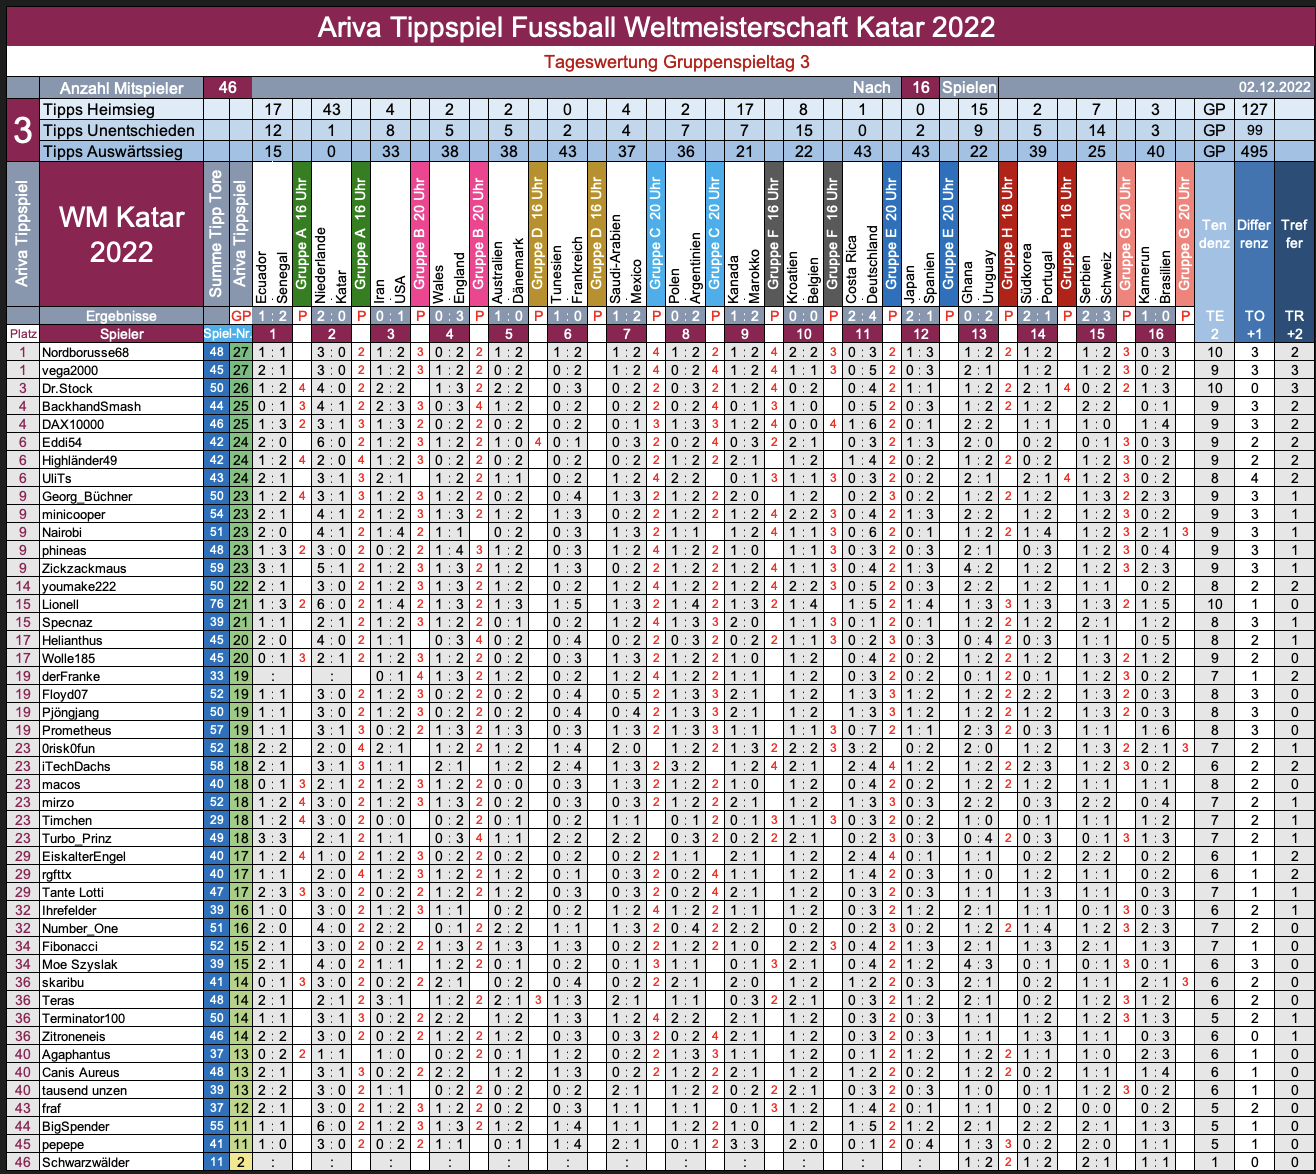Click player name Turbo_Prinz
Image resolution: width=1316 pixels, height=1174 pixels.
77,838
